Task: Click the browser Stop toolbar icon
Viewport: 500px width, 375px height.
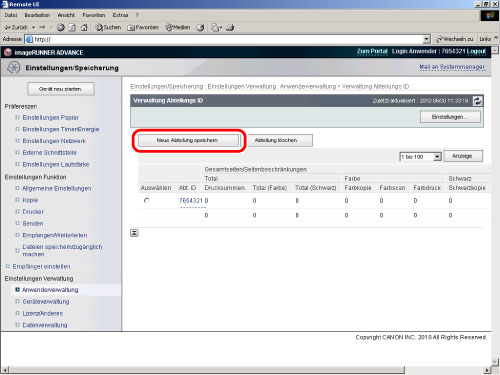Action: click(61, 27)
